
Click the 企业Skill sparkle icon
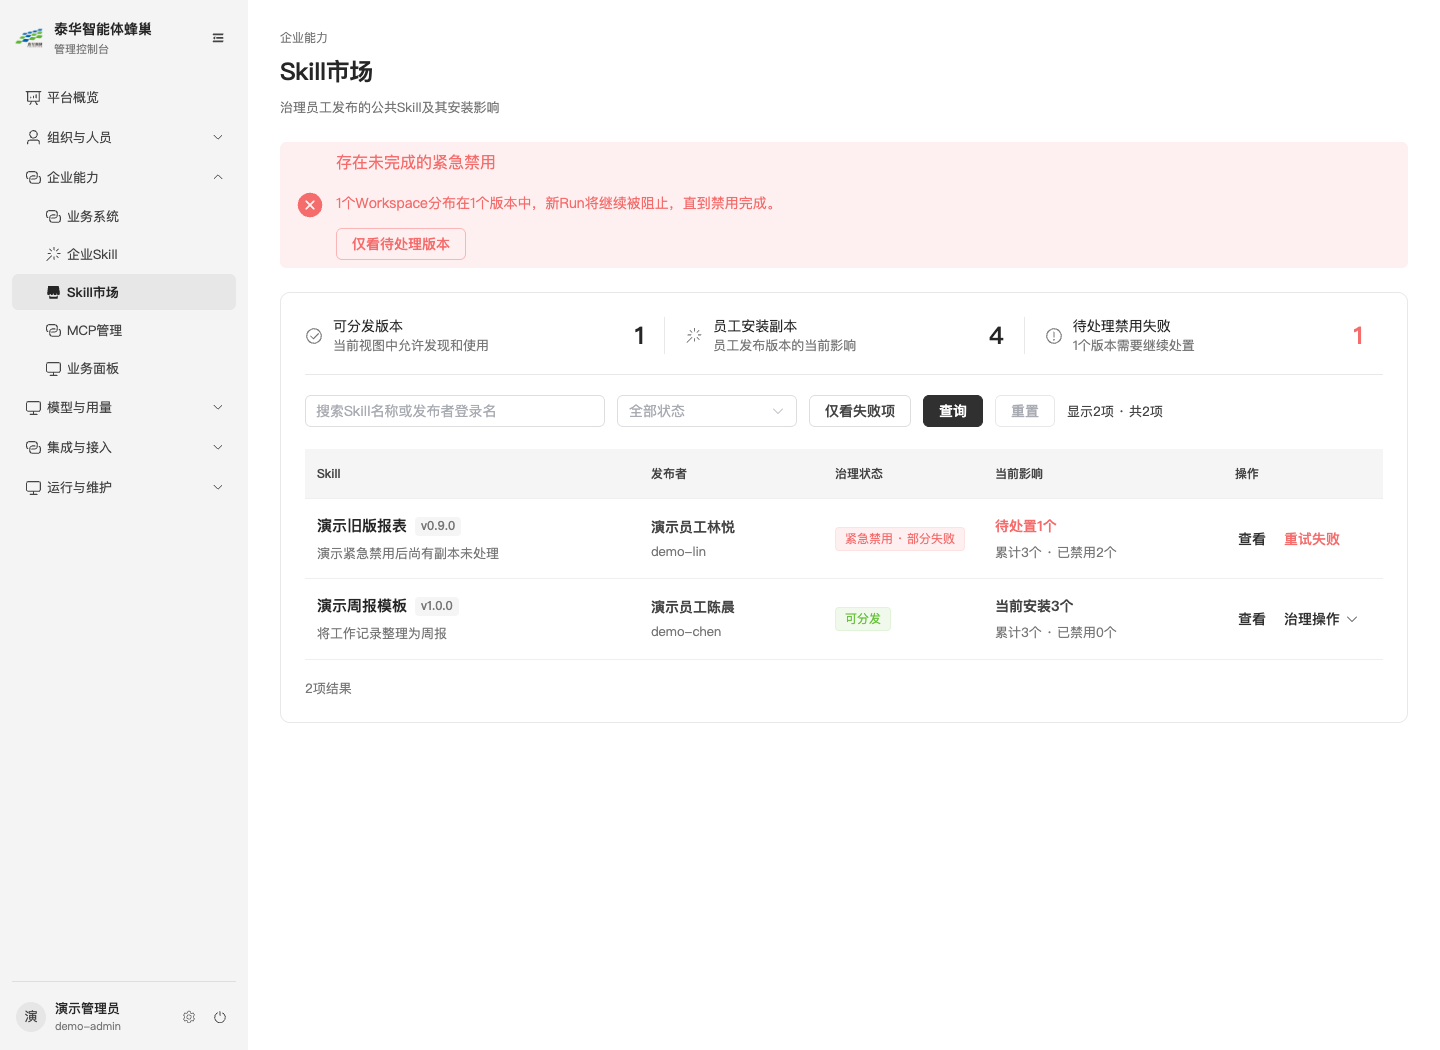tap(53, 254)
